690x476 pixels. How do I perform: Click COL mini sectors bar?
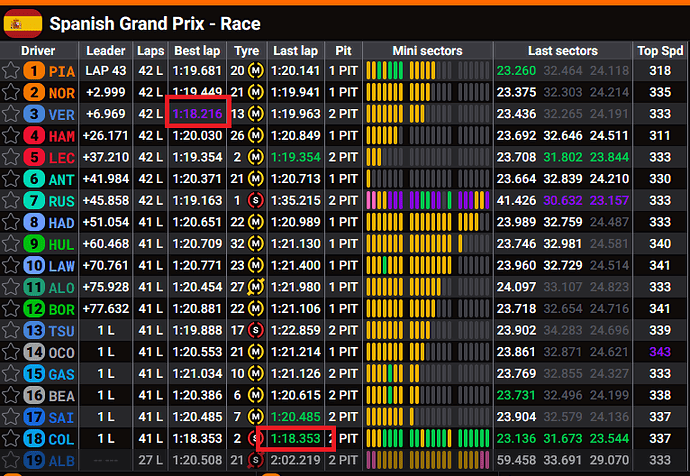tap(428, 439)
